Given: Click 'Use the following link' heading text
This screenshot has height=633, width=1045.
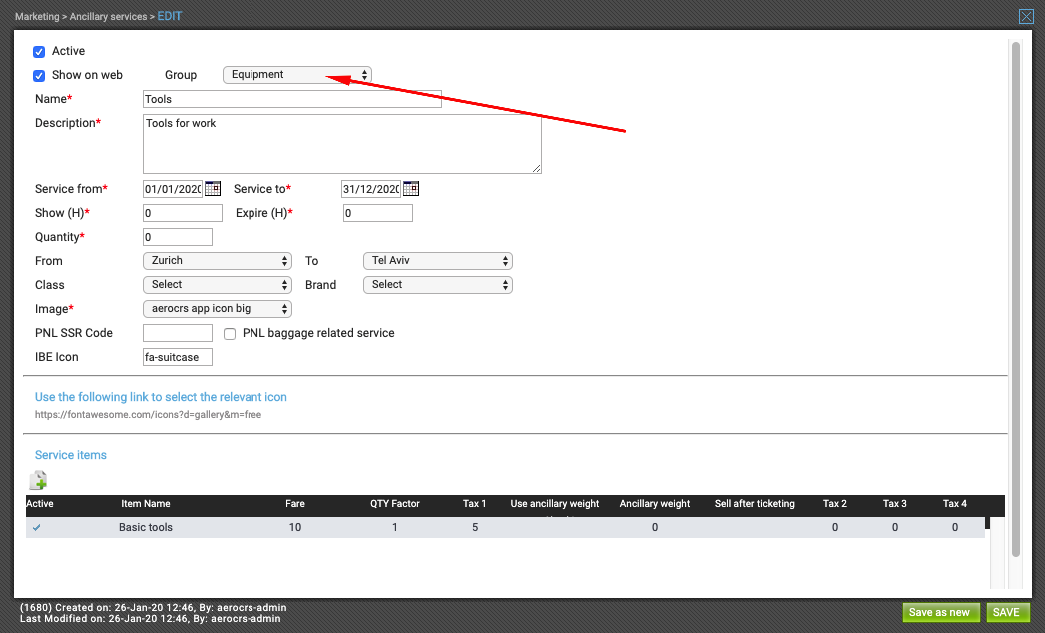Looking at the screenshot, I should [x=161, y=397].
